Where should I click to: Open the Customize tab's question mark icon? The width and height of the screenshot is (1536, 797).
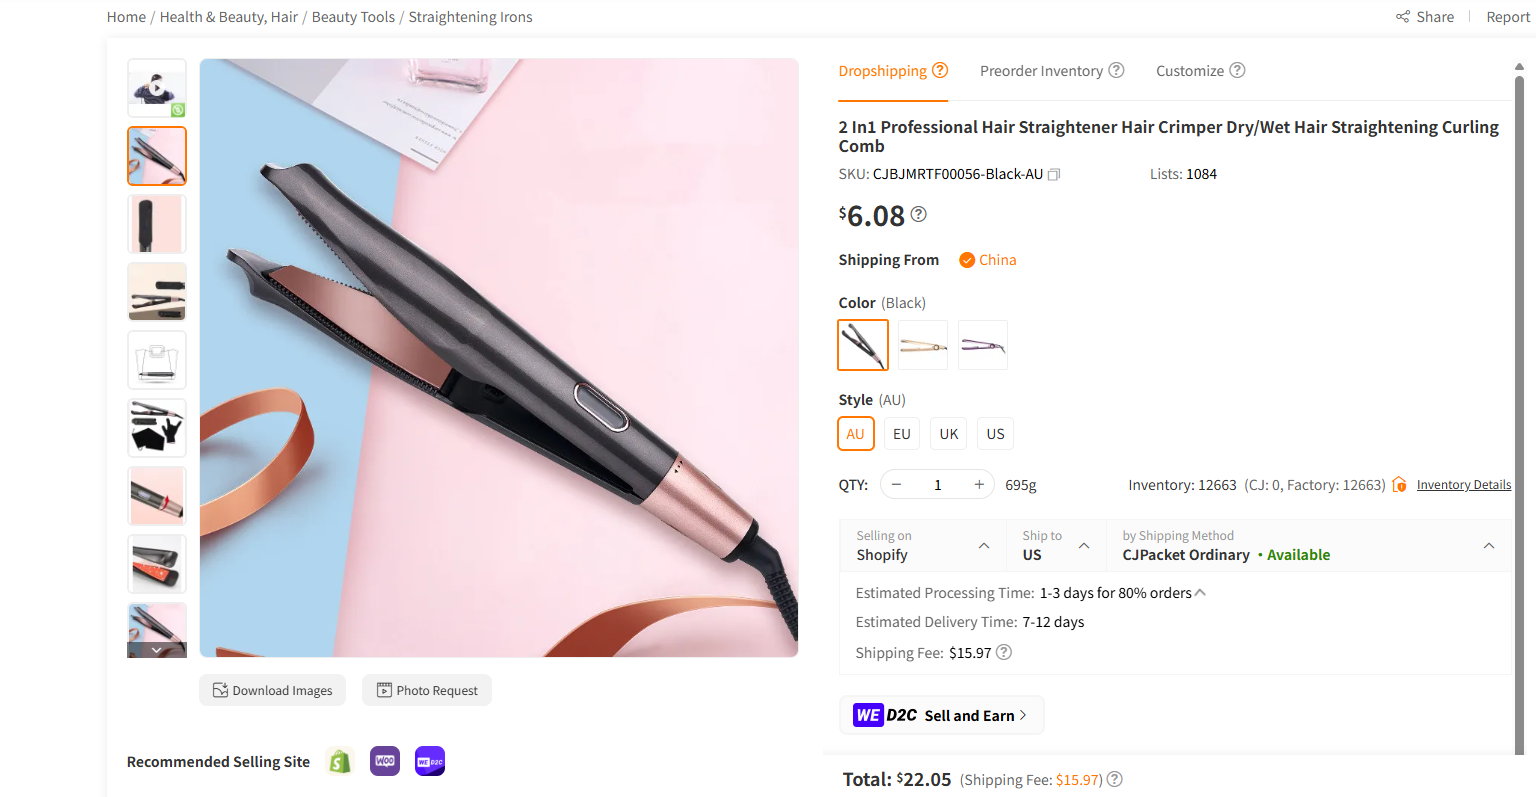1237,70
